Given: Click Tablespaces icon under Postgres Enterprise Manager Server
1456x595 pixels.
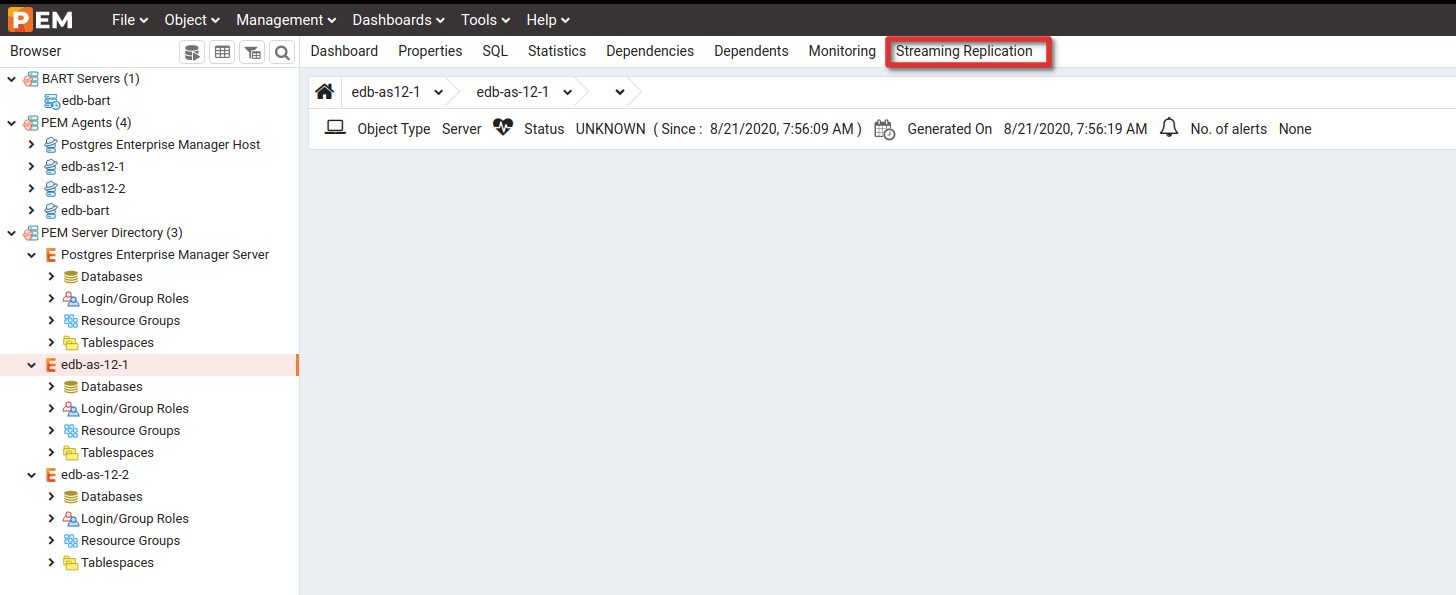Looking at the screenshot, I should [x=71, y=343].
